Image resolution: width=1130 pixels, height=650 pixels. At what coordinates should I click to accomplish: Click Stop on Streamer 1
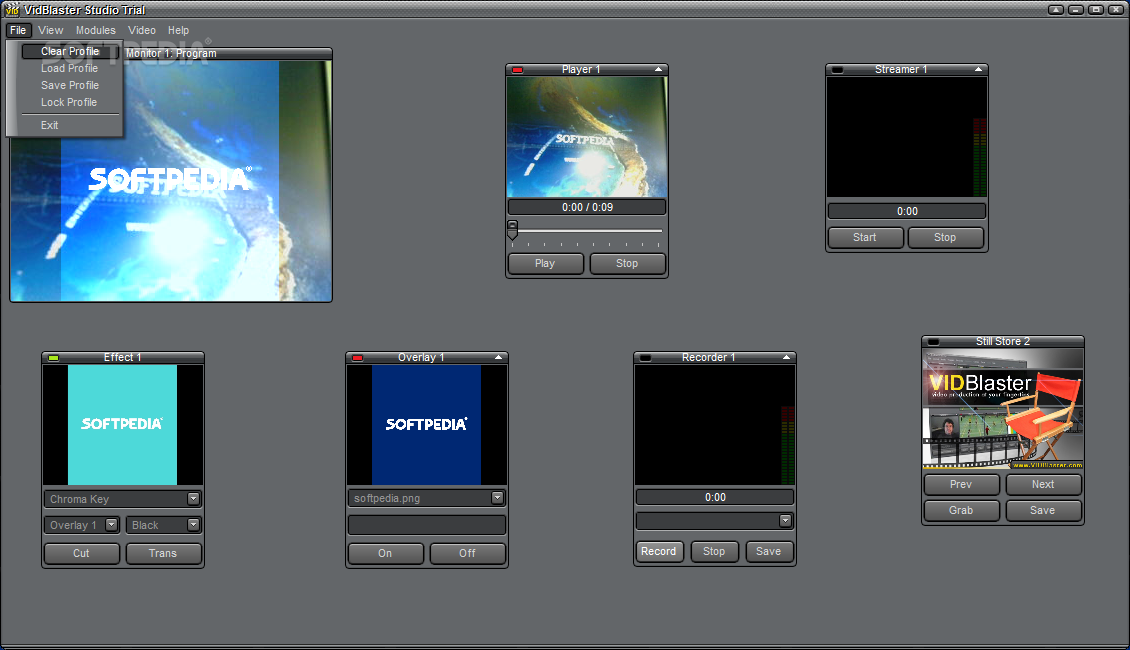click(946, 238)
